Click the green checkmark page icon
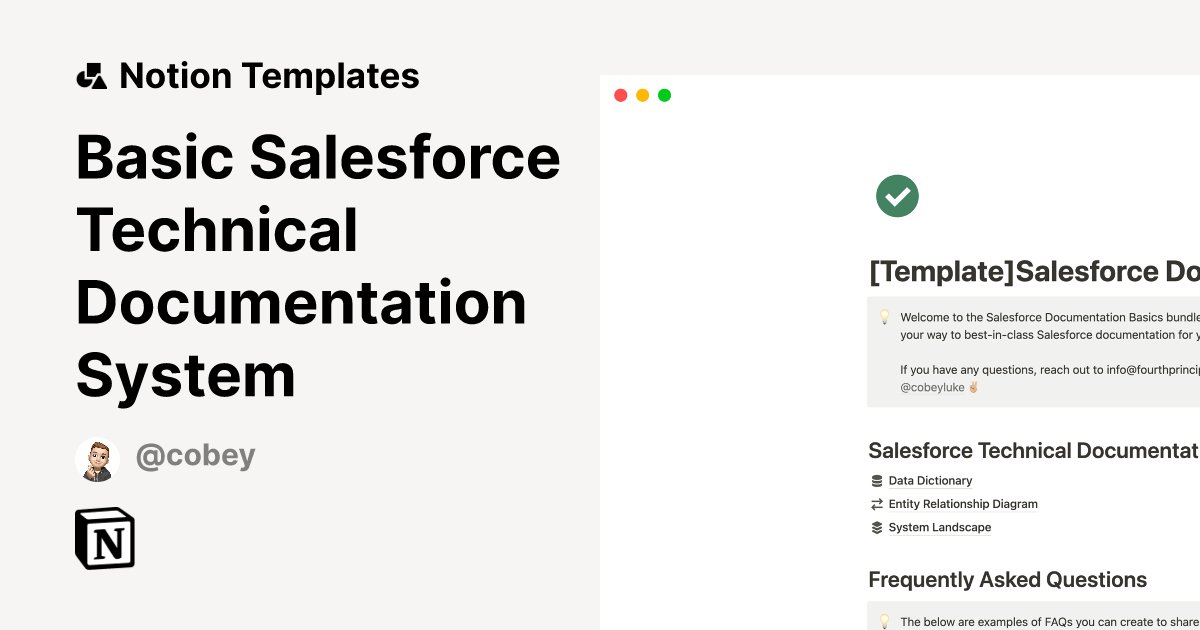Screen dimensions: 1200x630 [x=897, y=196]
